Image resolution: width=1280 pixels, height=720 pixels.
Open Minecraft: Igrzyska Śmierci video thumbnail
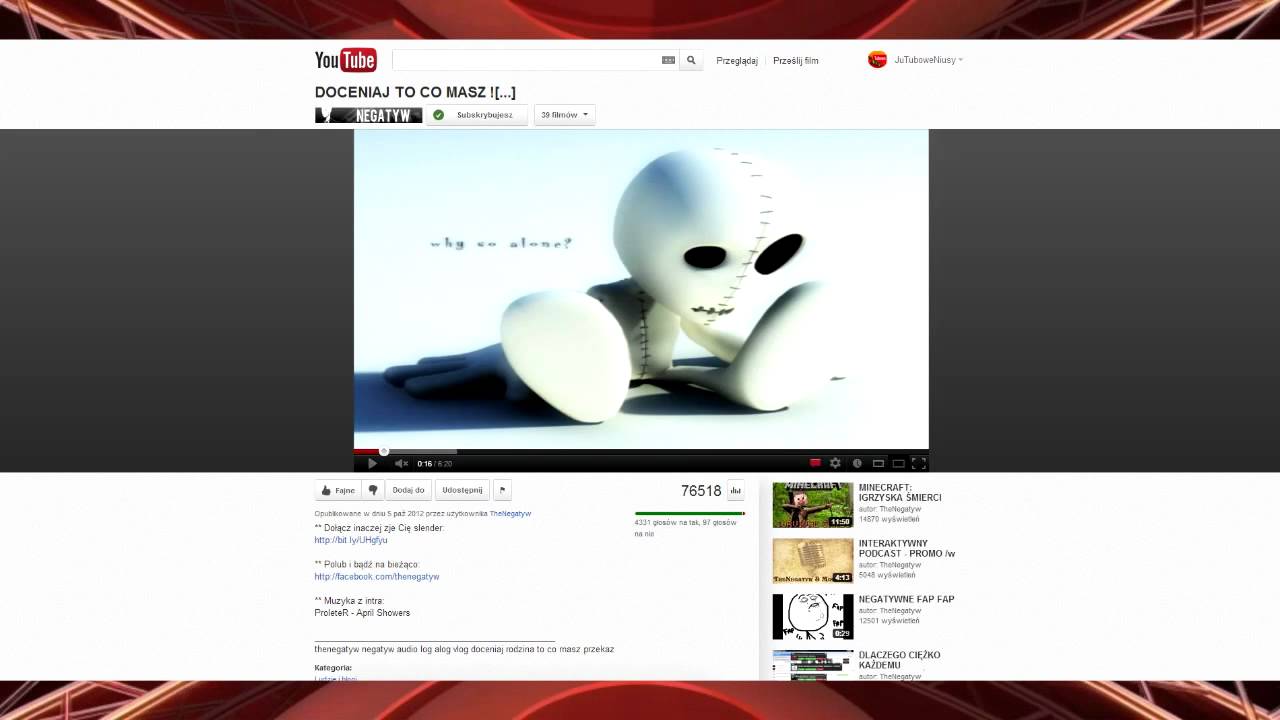click(x=813, y=505)
